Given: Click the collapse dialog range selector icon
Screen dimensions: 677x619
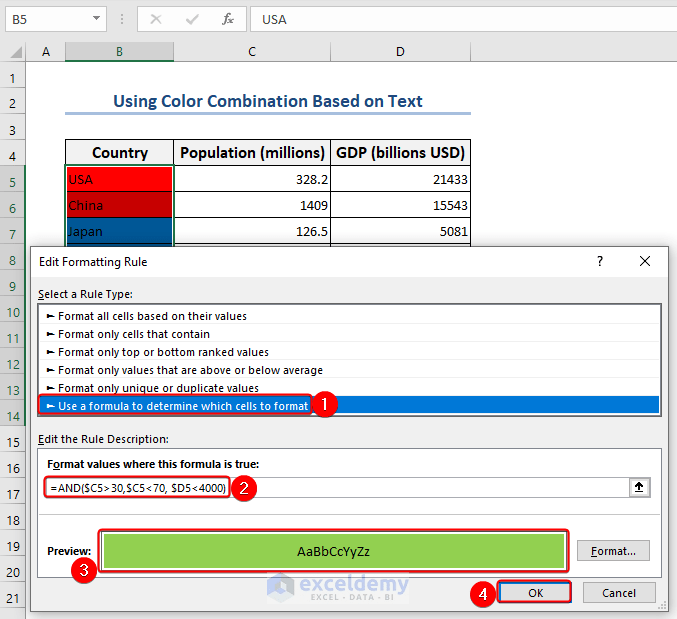Looking at the screenshot, I should coord(639,488).
